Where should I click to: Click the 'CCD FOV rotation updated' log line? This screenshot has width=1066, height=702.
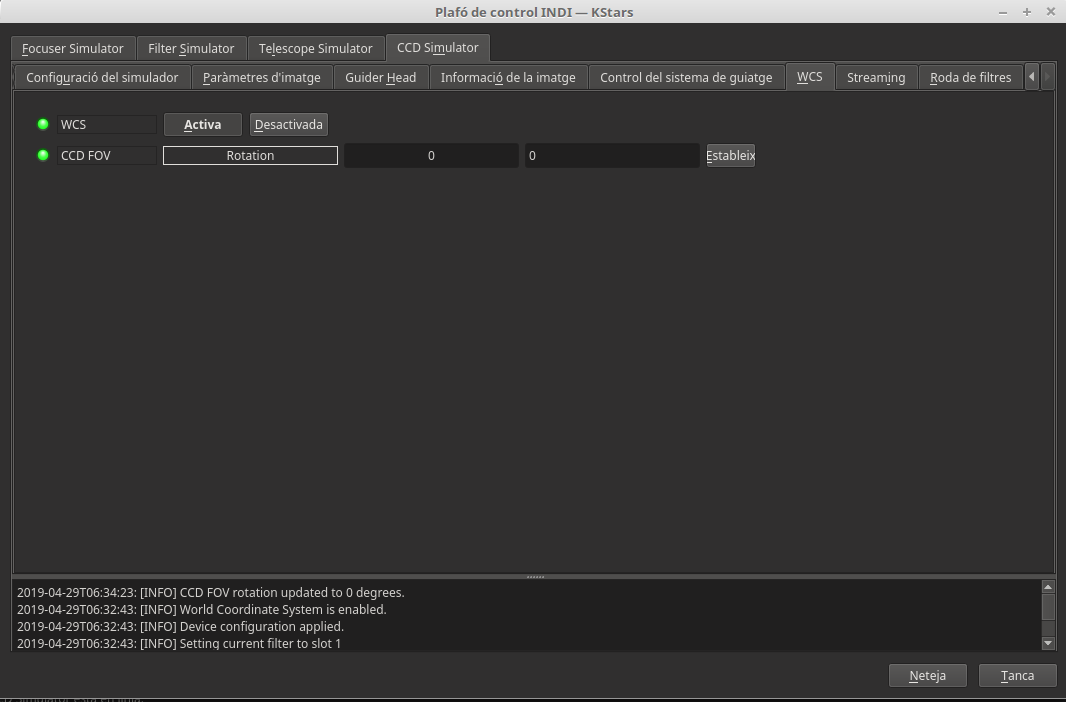click(211, 593)
